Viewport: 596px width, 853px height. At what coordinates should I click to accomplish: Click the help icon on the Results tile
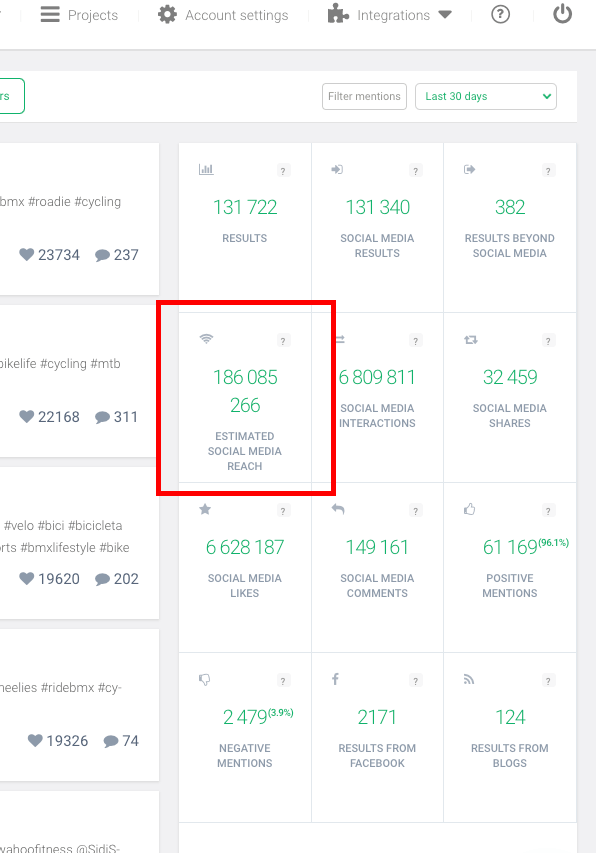[x=283, y=171]
